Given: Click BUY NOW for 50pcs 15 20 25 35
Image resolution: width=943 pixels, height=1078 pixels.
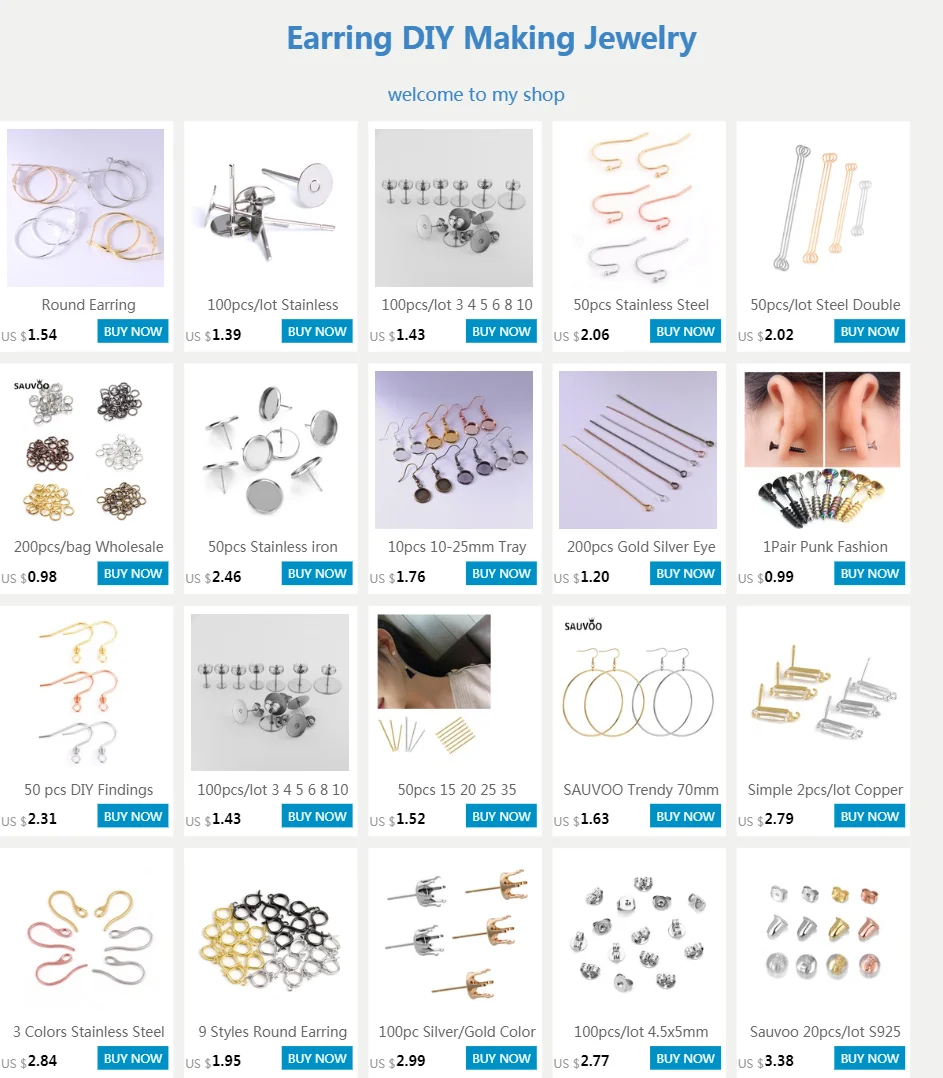Looking at the screenshot, I should (x=501, y=816).
